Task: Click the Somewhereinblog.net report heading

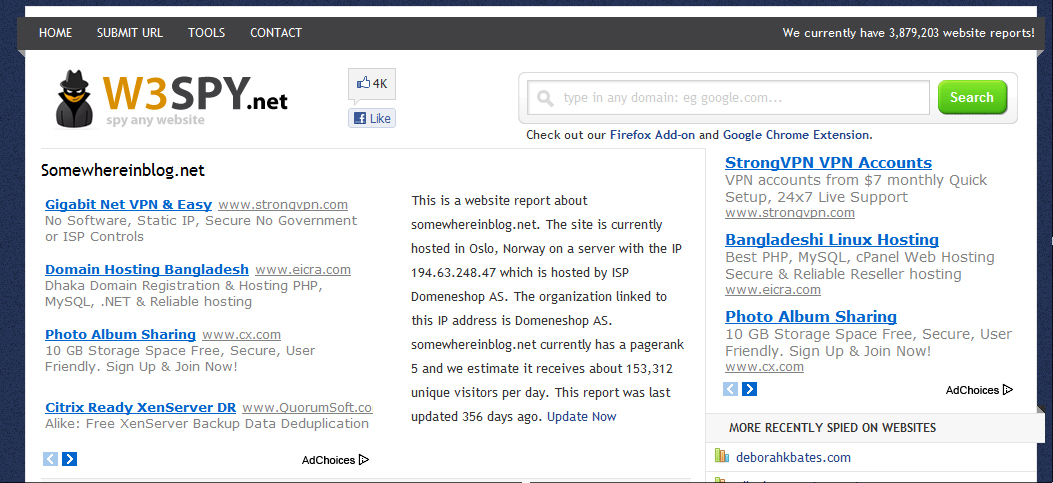Action: click(122, 171)
